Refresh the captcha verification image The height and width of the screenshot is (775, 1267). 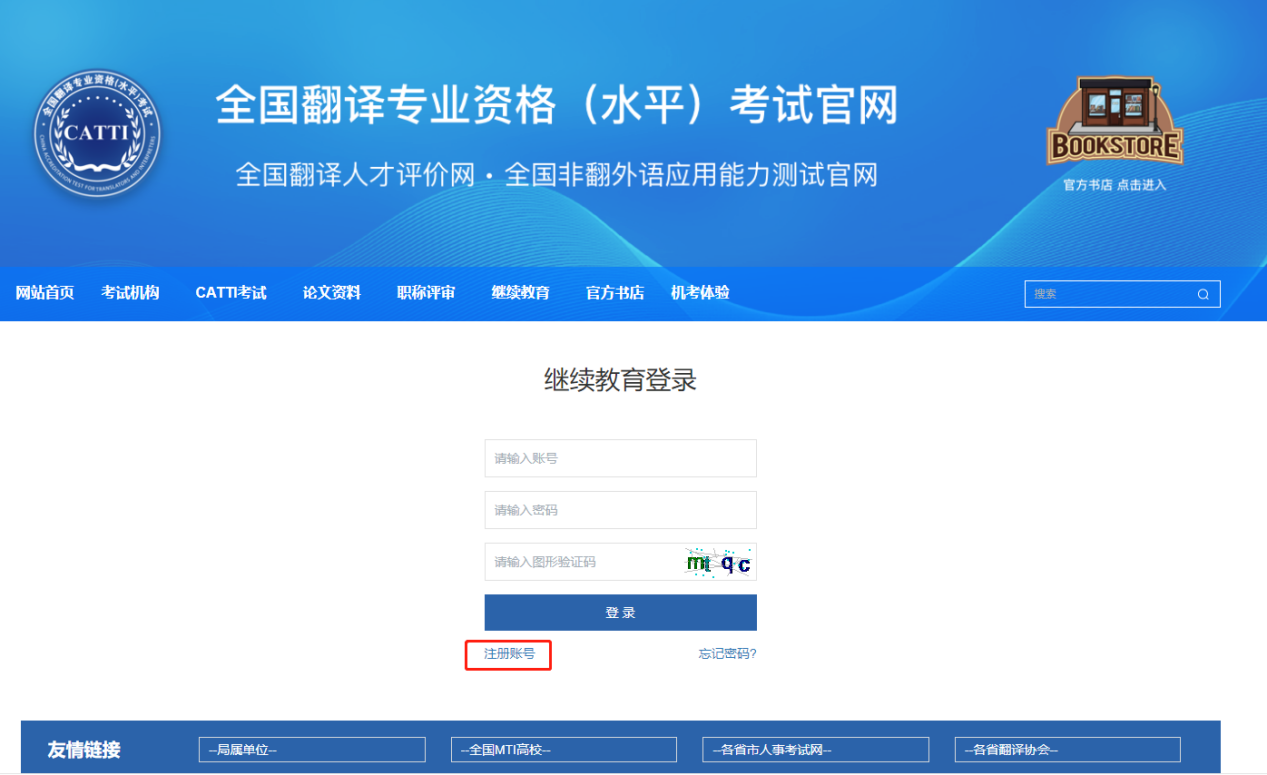tap(719, 563)
